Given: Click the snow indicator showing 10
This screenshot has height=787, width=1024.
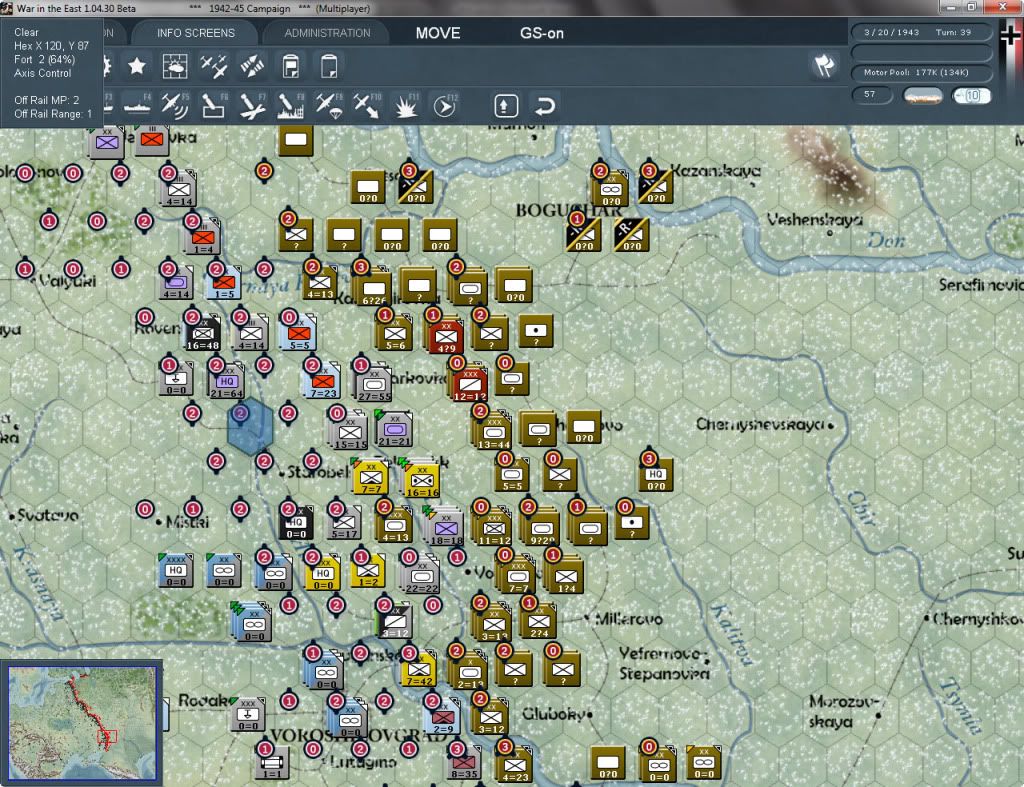Looking at the screenshot, I should tap(971, 96).
